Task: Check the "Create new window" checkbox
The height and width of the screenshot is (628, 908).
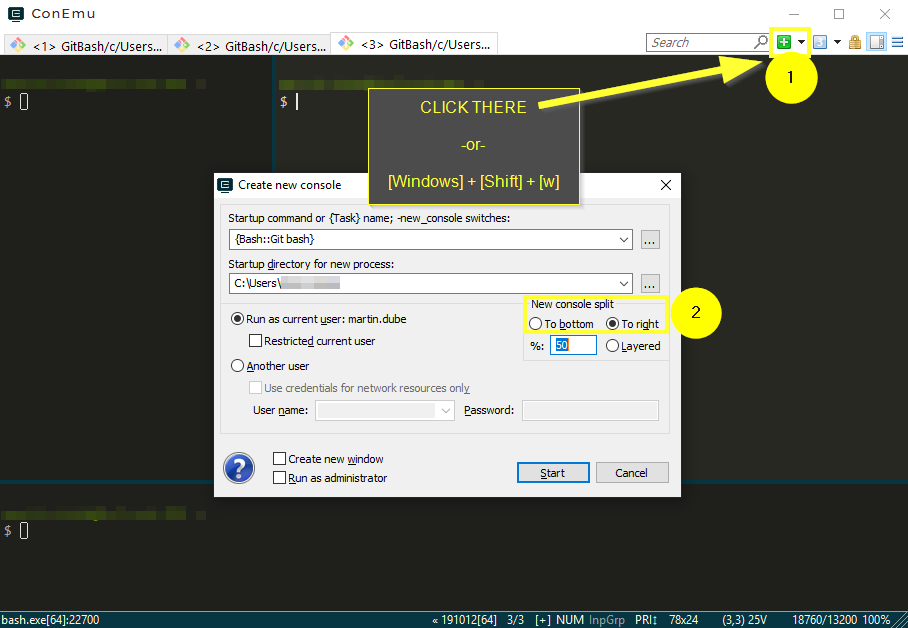Action: coord(279,460)
